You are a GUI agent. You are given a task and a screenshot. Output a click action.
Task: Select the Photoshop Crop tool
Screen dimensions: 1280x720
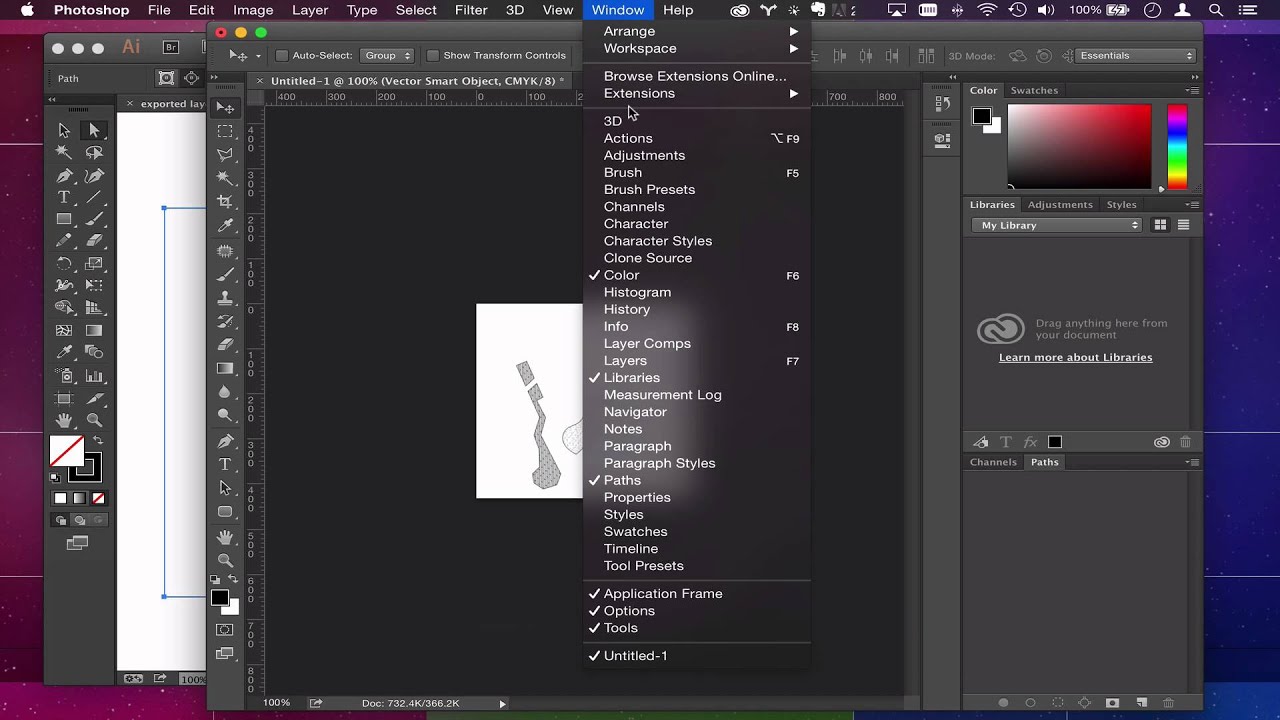226,202
